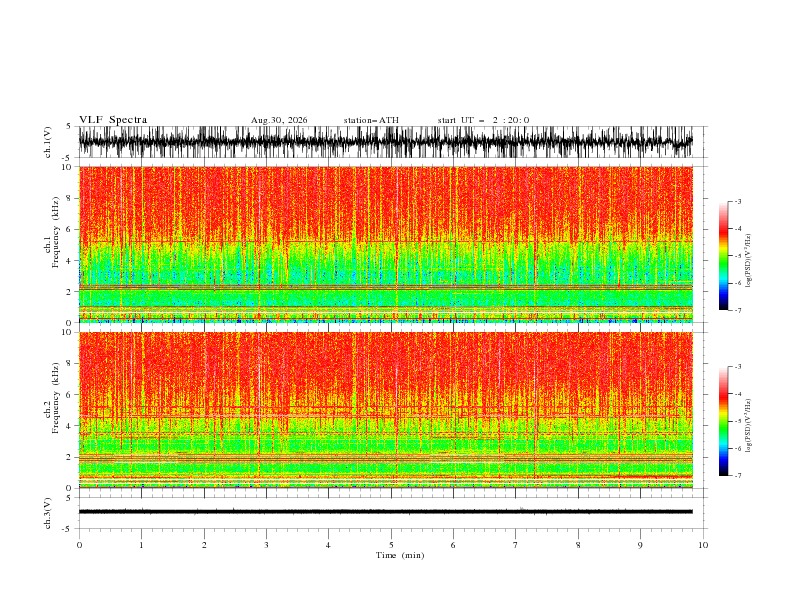Viewport: 792px width, 612px height.
Task: Click the ch.3 waveform trace panel
Action: [385, 512]
